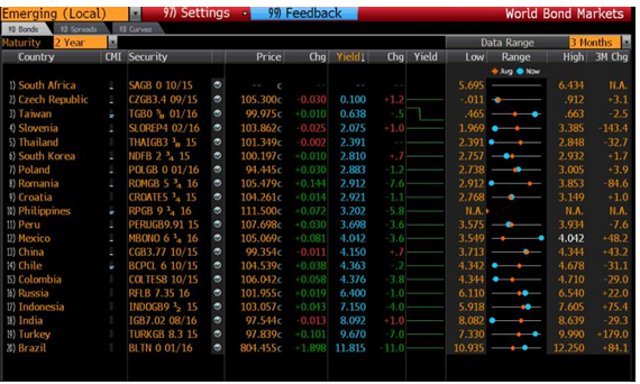
Task: Click the round icon beside CROATE5 15
Action: 217,197
